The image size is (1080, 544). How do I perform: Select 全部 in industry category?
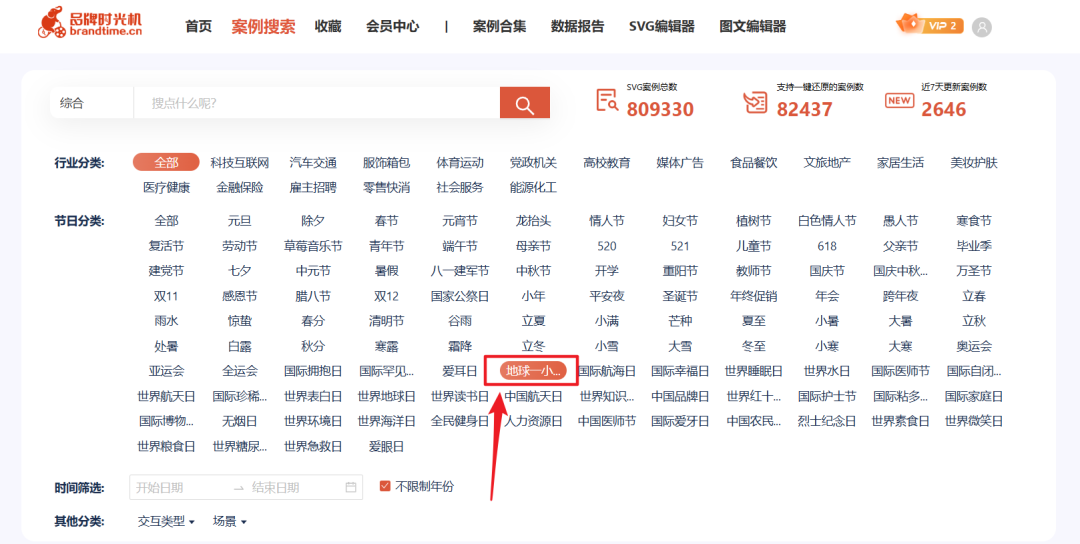click(166, 163)
